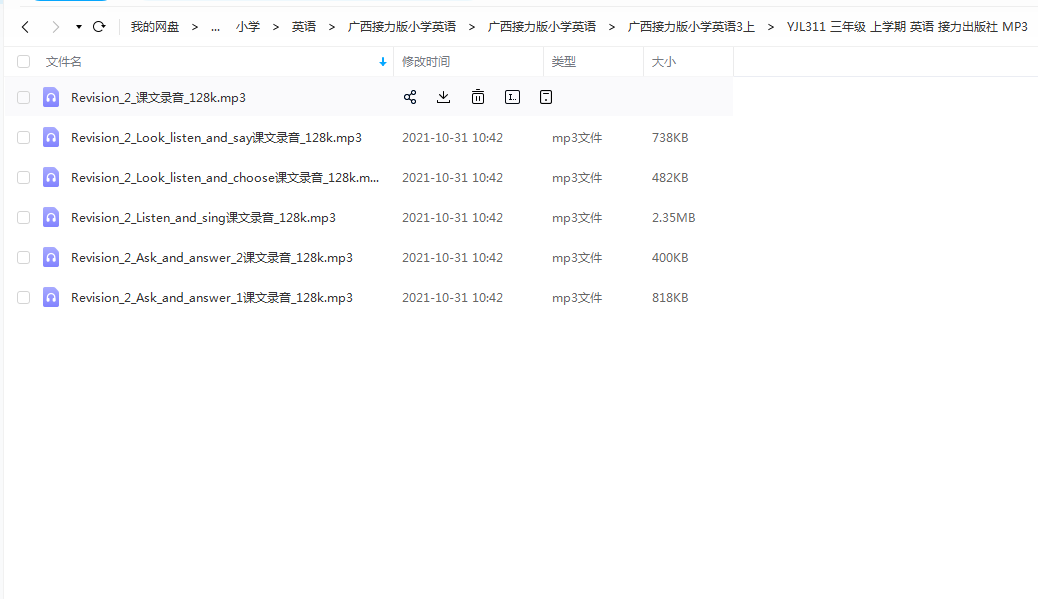Screen dimensions: 1038x599
Task: Sort by 类型 column header
Action: 564,62
